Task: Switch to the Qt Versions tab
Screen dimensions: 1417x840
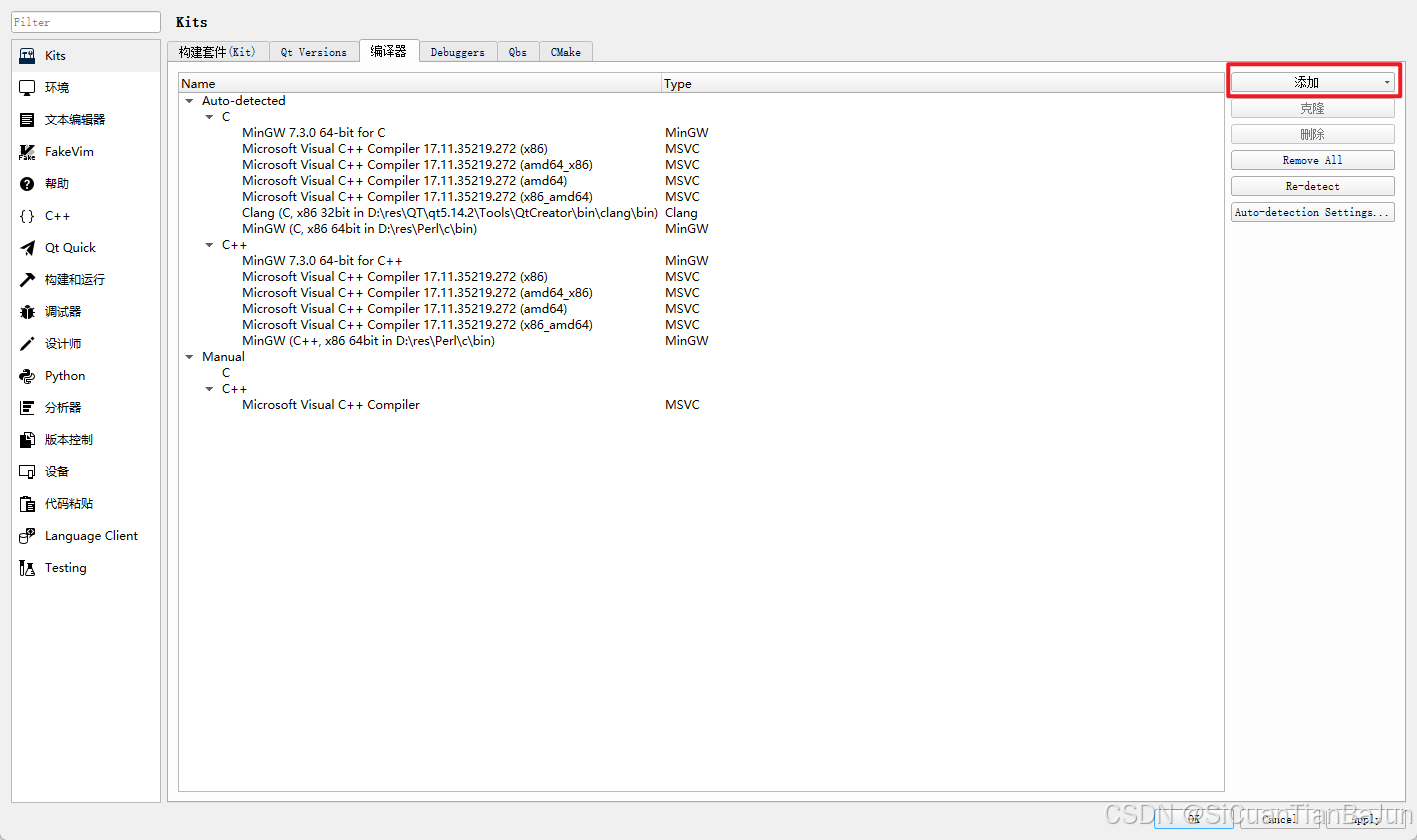Action: (314, 51)
